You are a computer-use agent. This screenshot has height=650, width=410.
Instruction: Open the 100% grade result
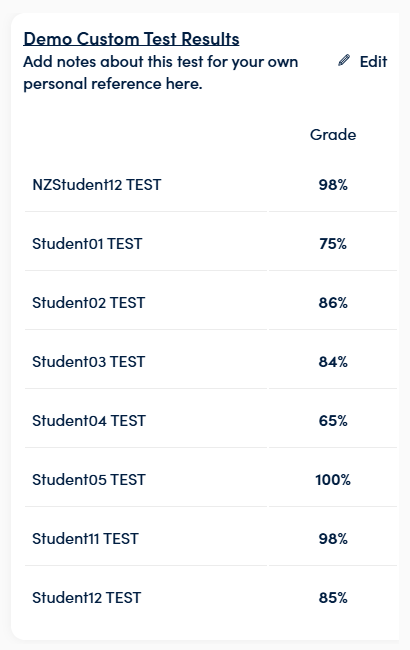click(333, 480)
